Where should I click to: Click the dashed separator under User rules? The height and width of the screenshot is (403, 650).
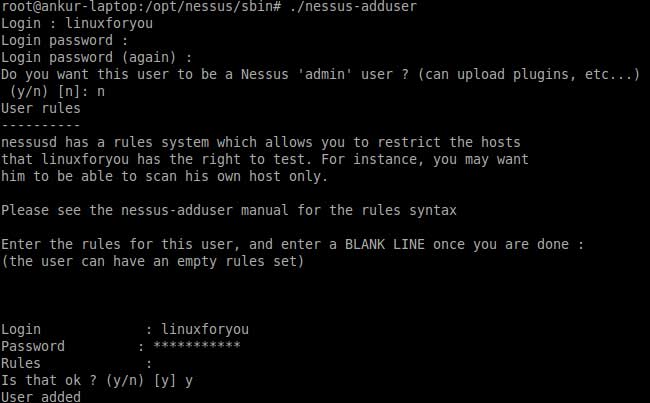40,125
